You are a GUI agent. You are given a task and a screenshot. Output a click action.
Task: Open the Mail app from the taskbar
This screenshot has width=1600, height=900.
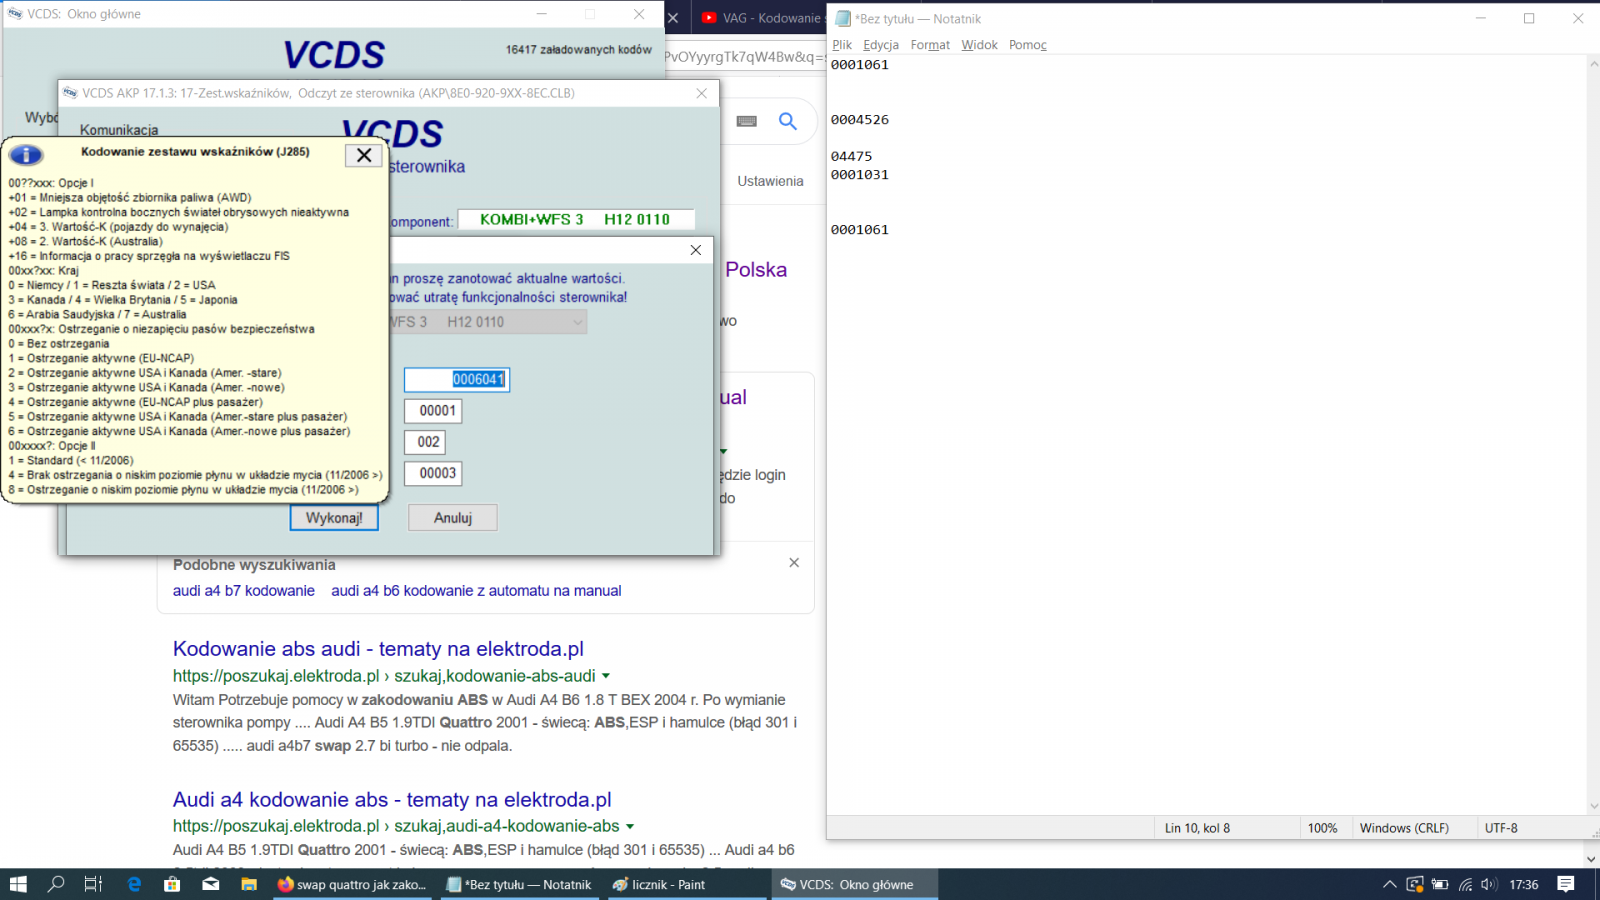(x=211, y=884)
